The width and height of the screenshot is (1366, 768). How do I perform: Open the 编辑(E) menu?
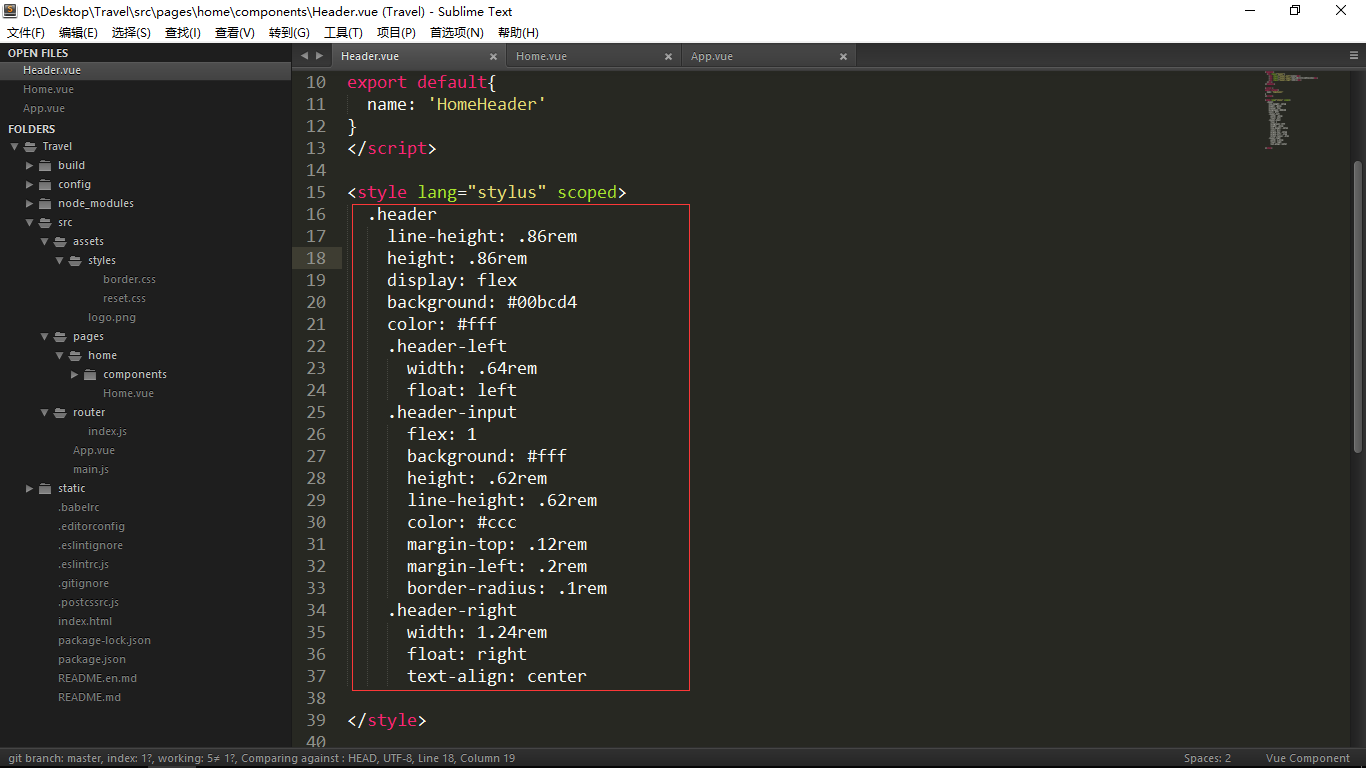(x=78, y=33)
